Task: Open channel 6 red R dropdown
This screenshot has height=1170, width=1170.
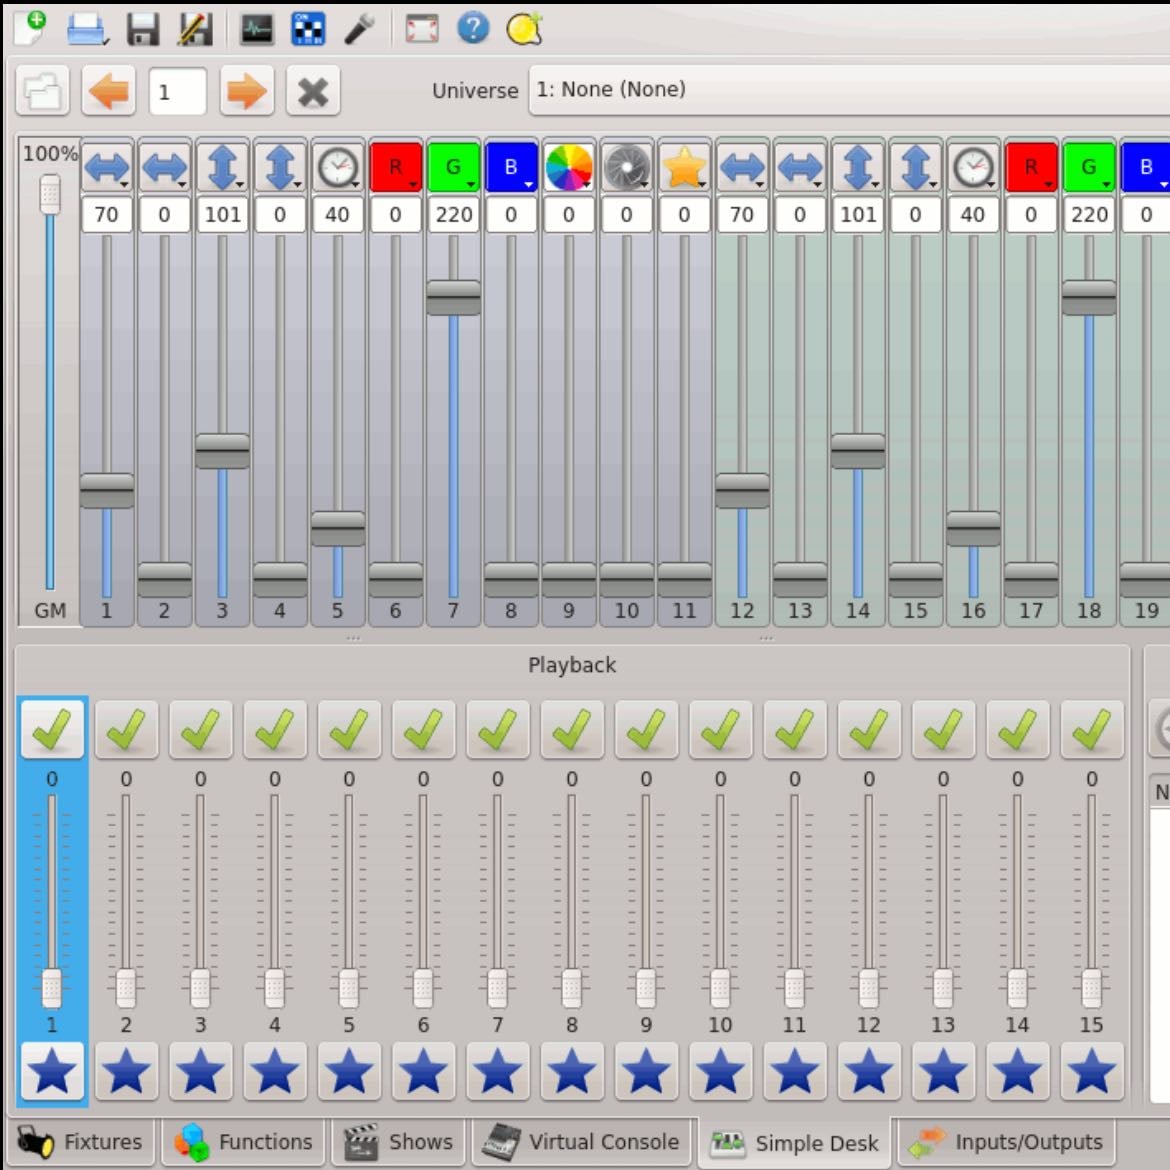Action: (395, 166)
